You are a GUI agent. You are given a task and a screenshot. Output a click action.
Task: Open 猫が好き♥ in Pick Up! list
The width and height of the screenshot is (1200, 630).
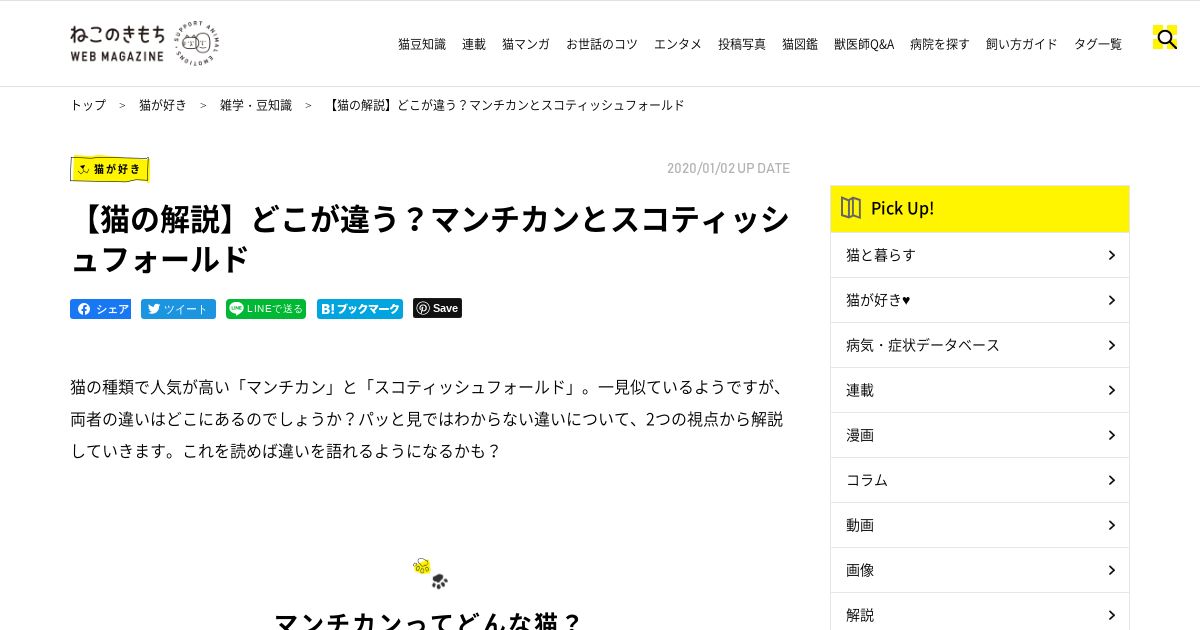980,300
